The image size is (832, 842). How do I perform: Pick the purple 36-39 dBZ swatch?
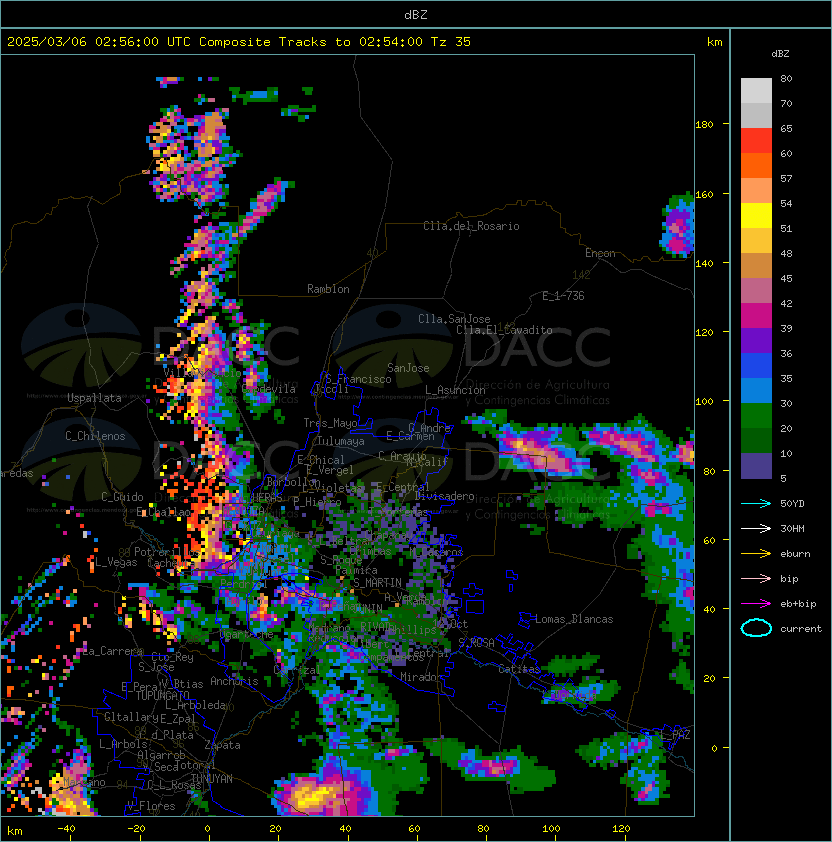pos(756,340)
